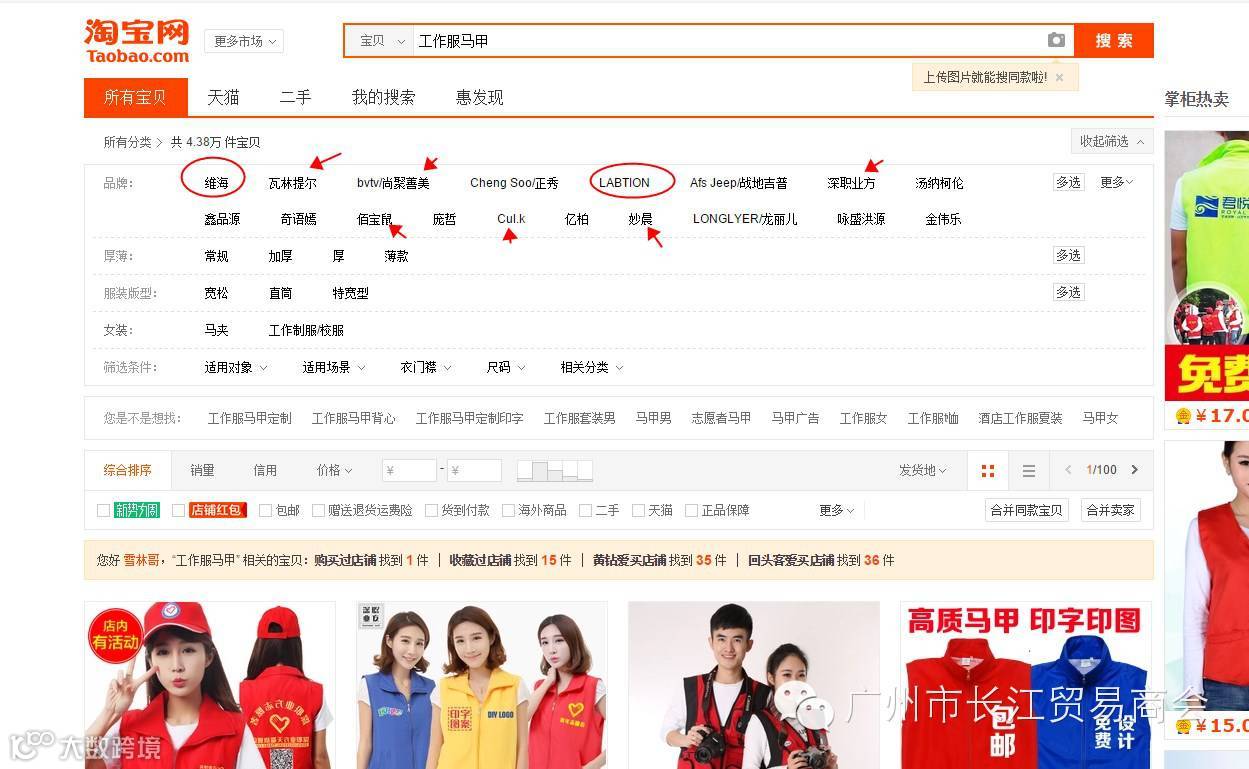
Task: Open the 更多市场 dropdown
Action: coord(244,41)
